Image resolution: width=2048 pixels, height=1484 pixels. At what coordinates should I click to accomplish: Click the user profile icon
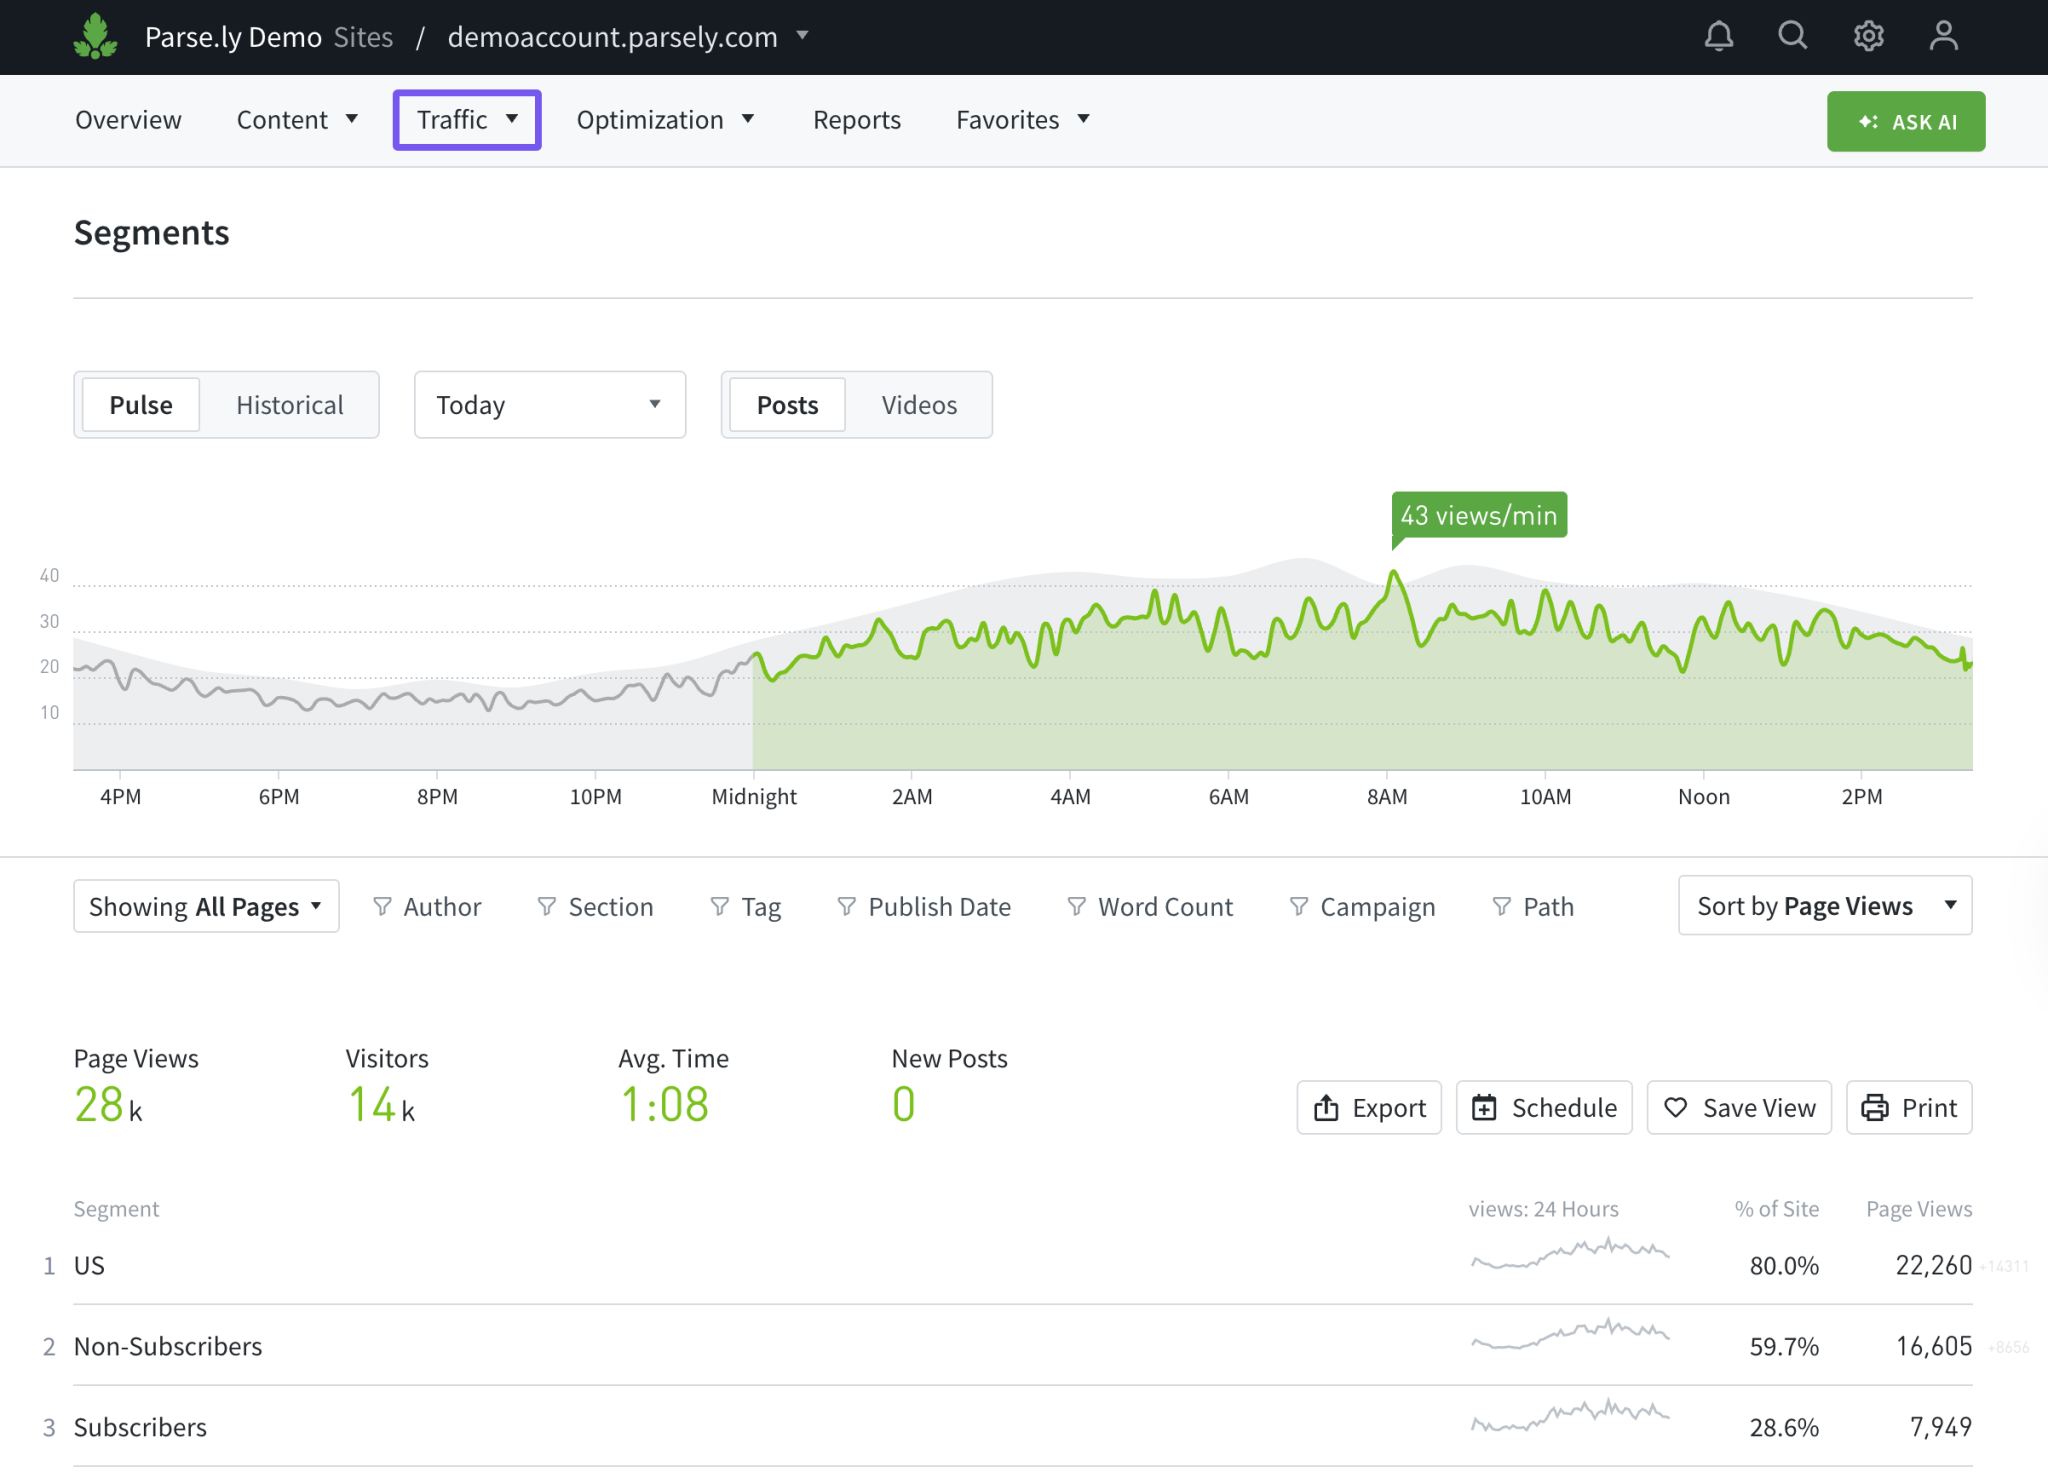[x=1942, y=36]
